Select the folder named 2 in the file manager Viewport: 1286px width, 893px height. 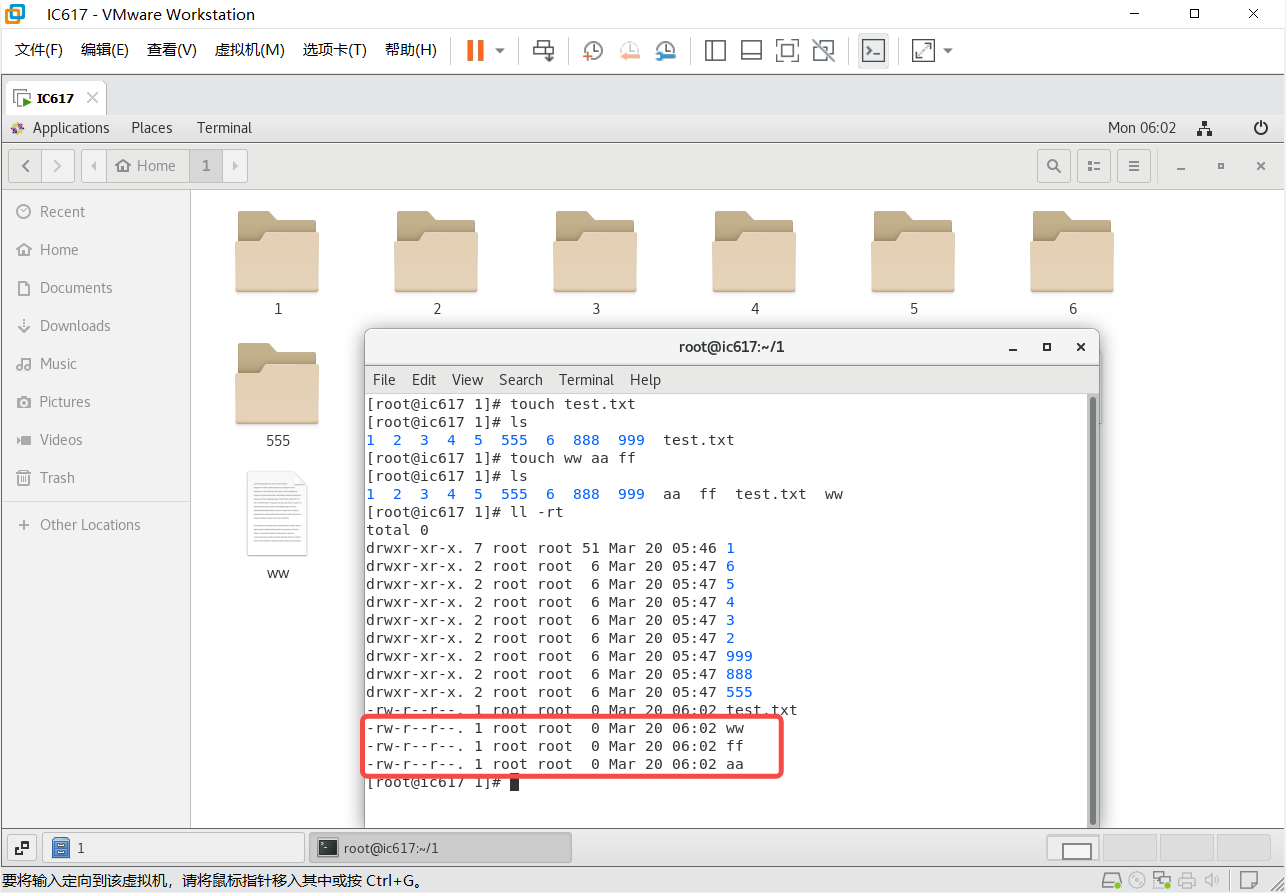436,252
